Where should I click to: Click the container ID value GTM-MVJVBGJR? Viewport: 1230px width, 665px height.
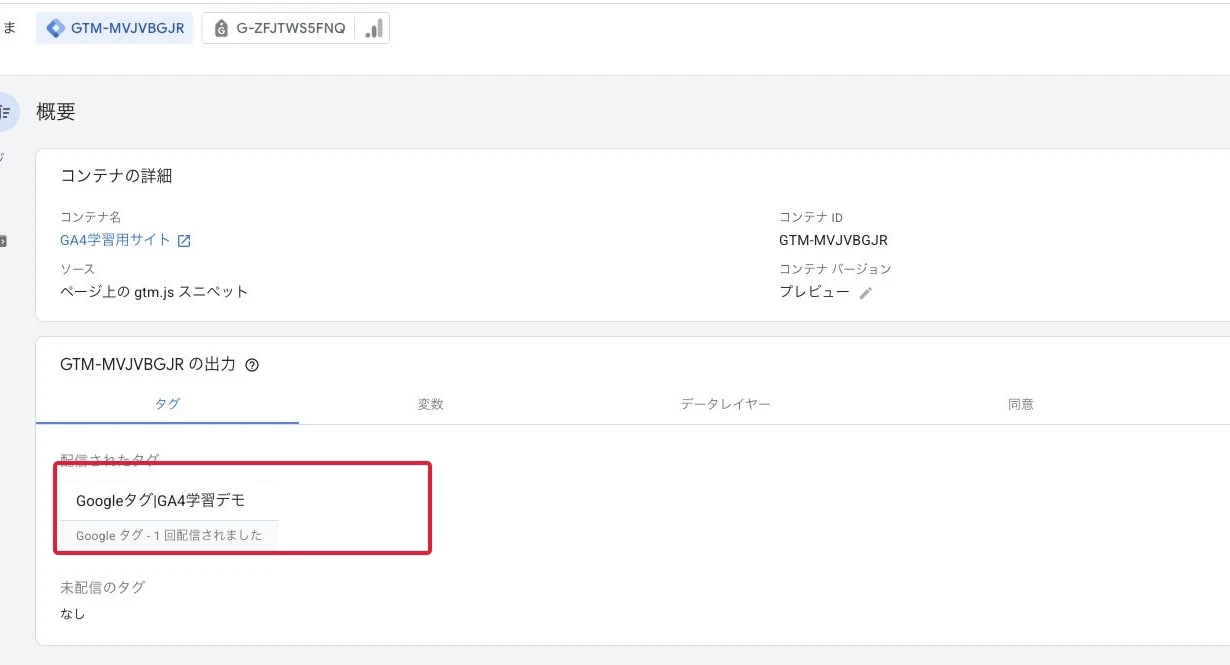pos(833,240)
